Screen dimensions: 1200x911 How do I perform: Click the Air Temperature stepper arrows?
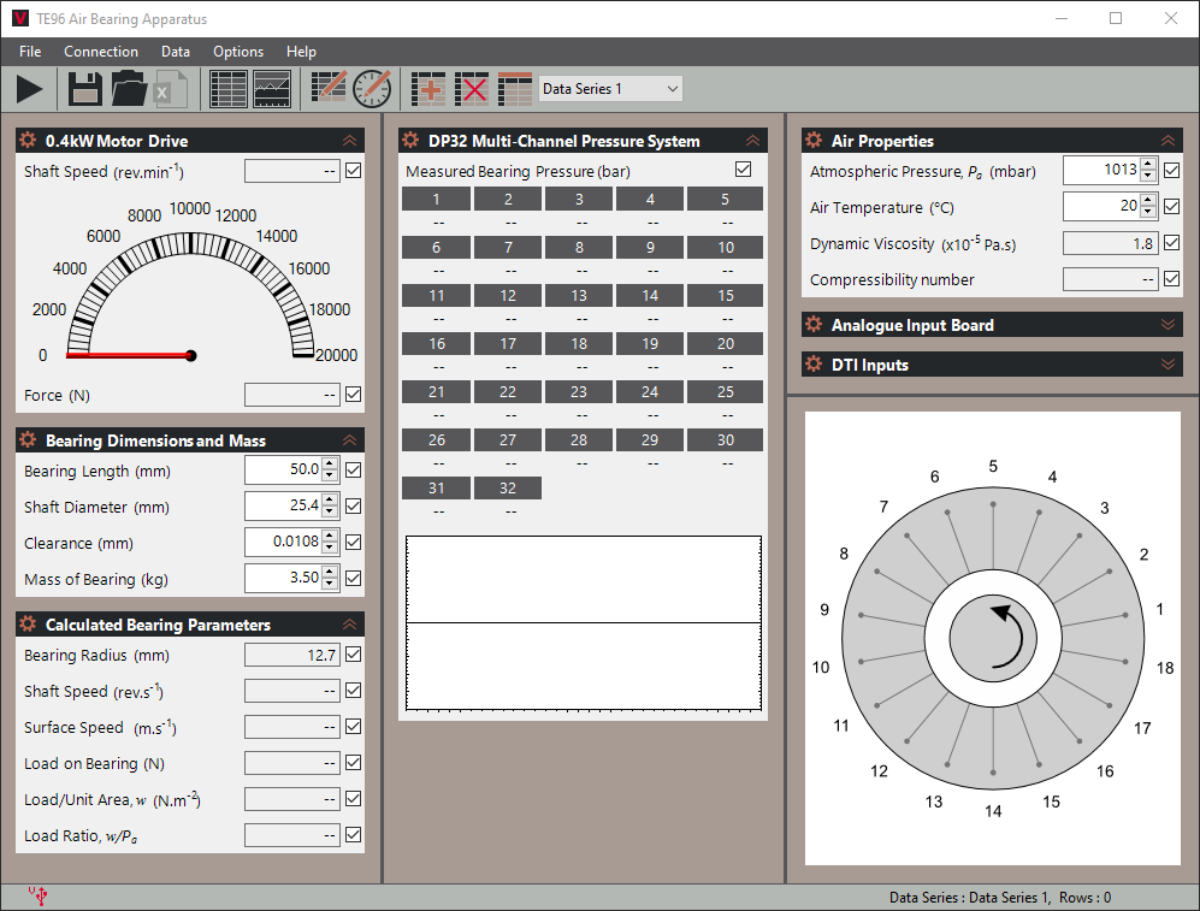pyautogui.click(x=1149, y=207)
